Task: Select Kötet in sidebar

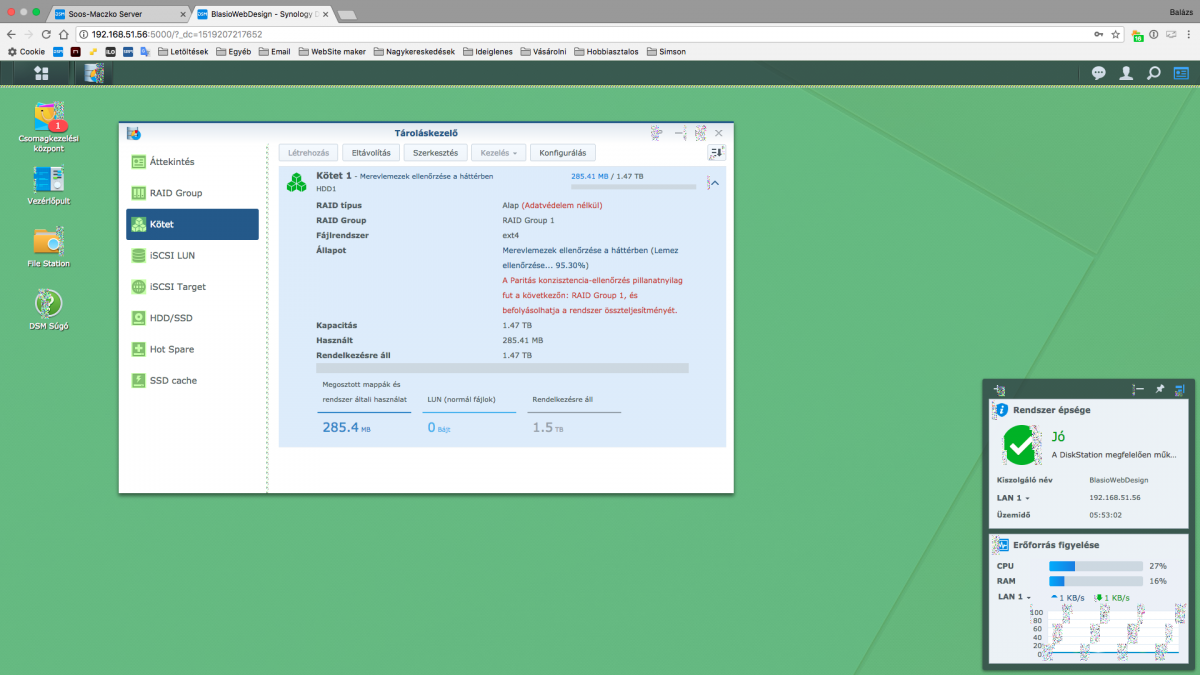Action: click(192, 224)
